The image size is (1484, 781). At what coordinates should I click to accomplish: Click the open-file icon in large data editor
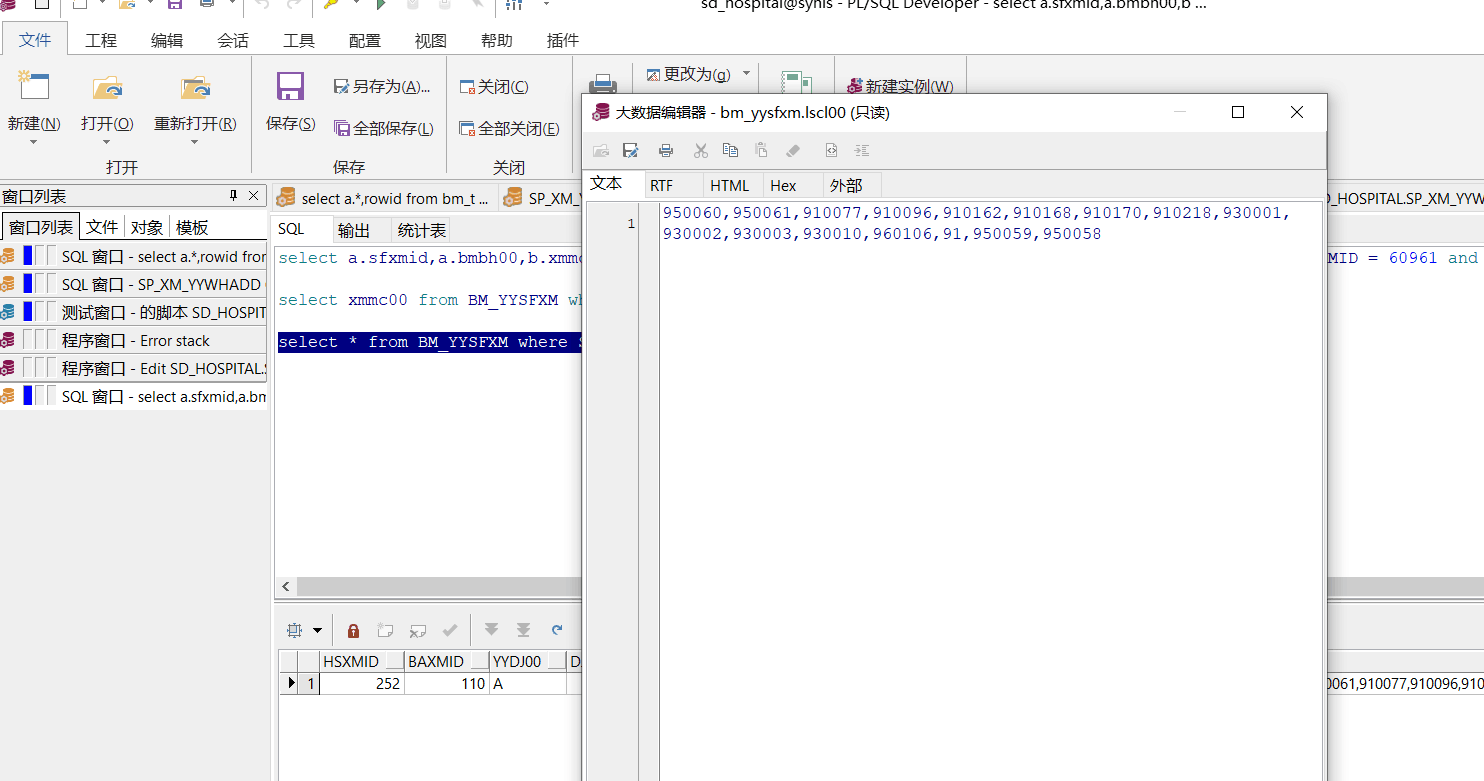(x=601, y=151)
